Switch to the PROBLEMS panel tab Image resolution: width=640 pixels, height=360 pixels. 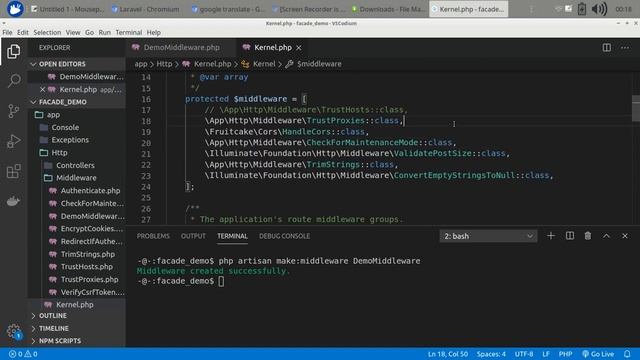(153, 236)
